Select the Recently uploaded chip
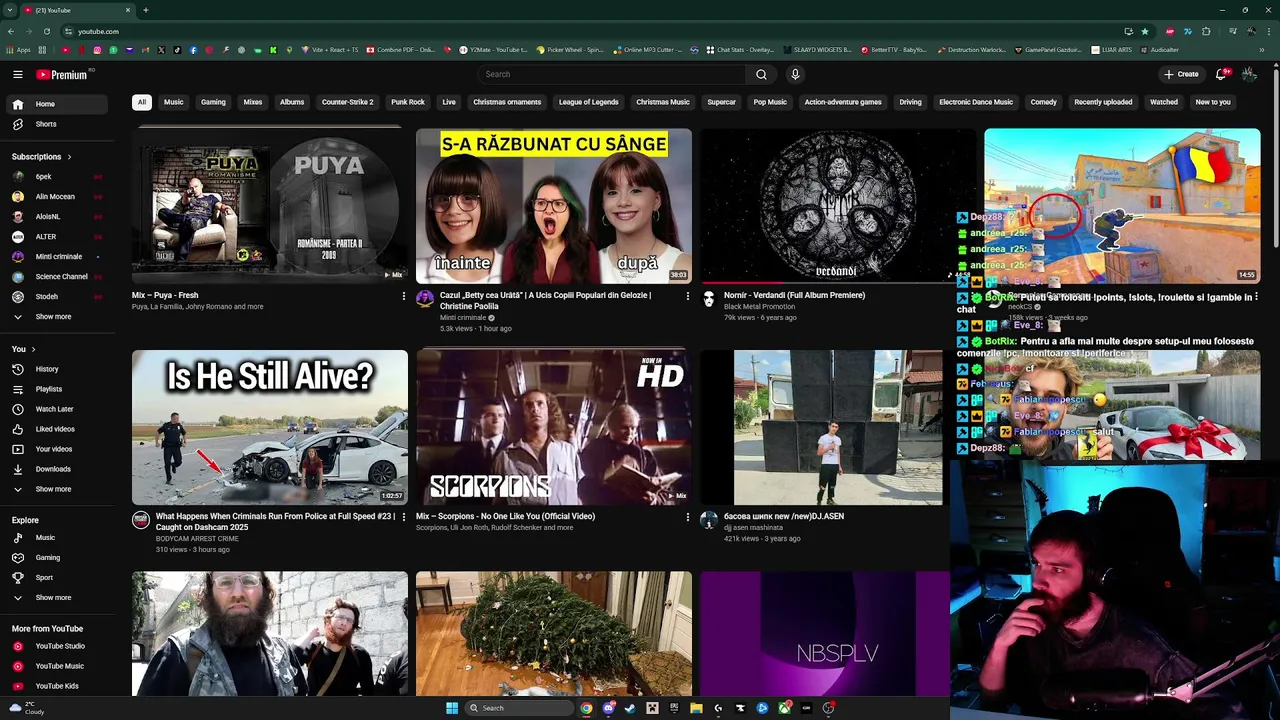The image size is (1280, 720). 1103,102
